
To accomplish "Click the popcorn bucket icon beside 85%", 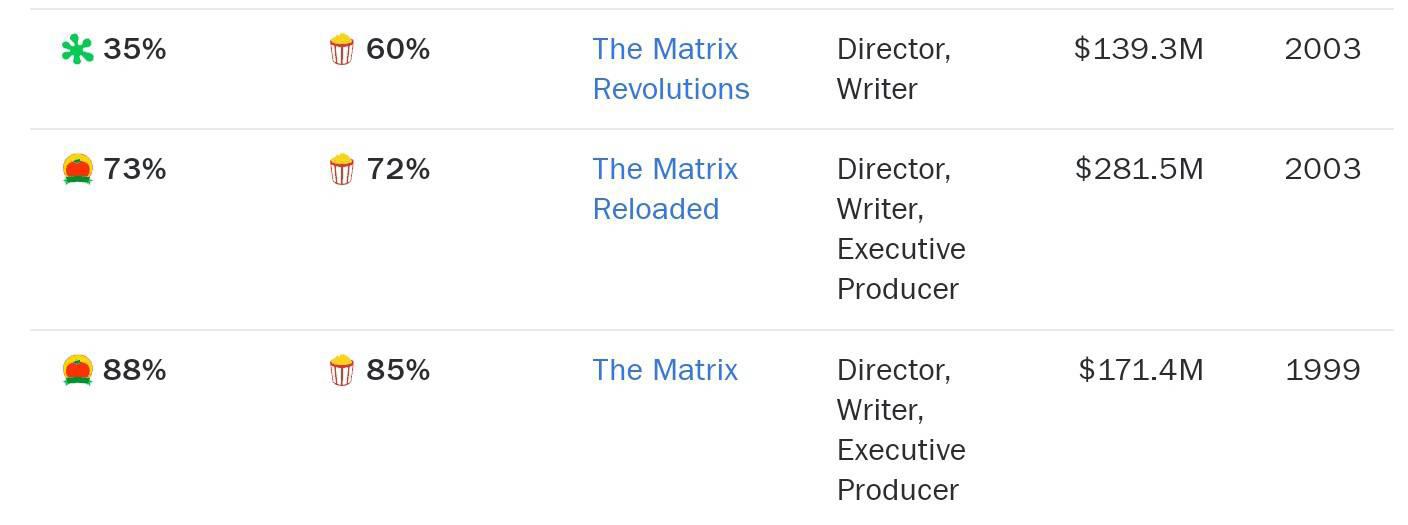I will pos(341,370).
